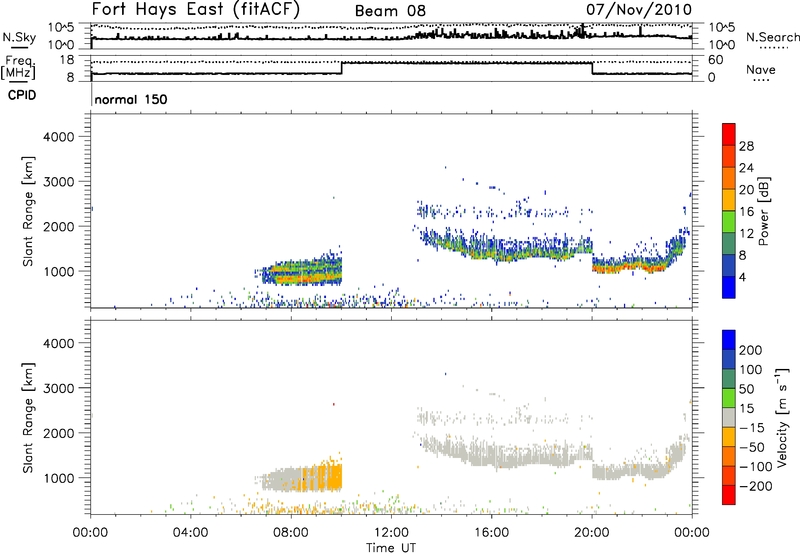The width and height of the screenshot is (800, 554).
Task: Click the '28' tick on Power scale
Action: point(746,146)
